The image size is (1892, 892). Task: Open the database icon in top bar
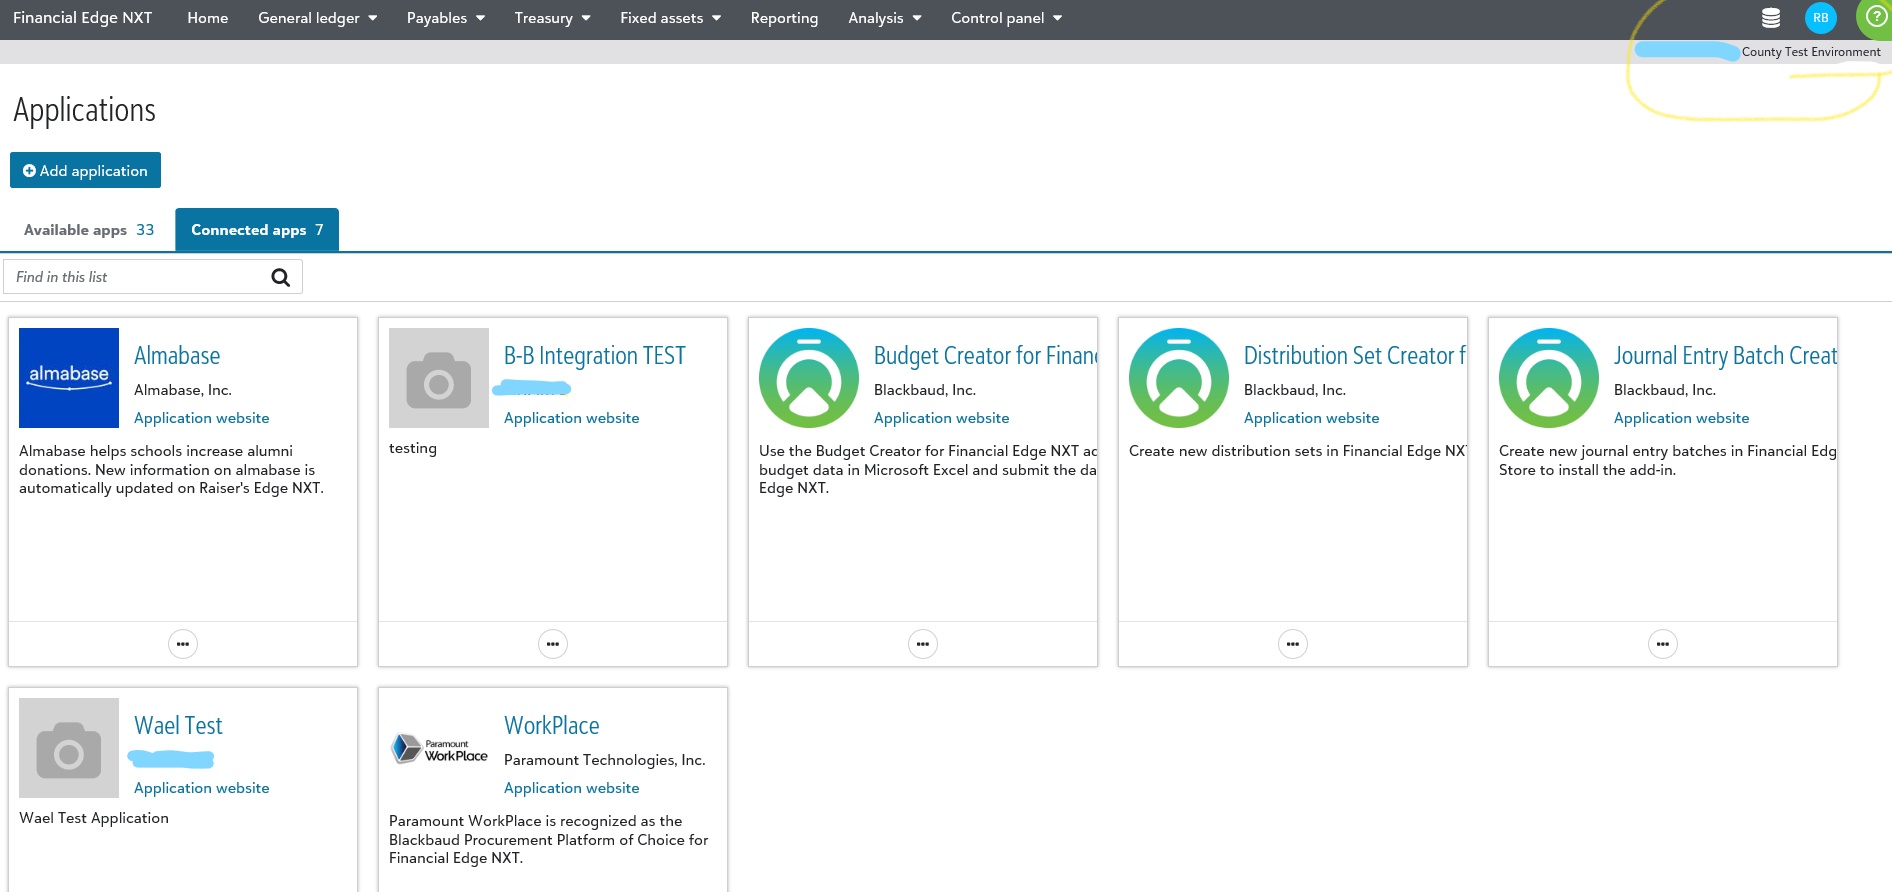1771,18
